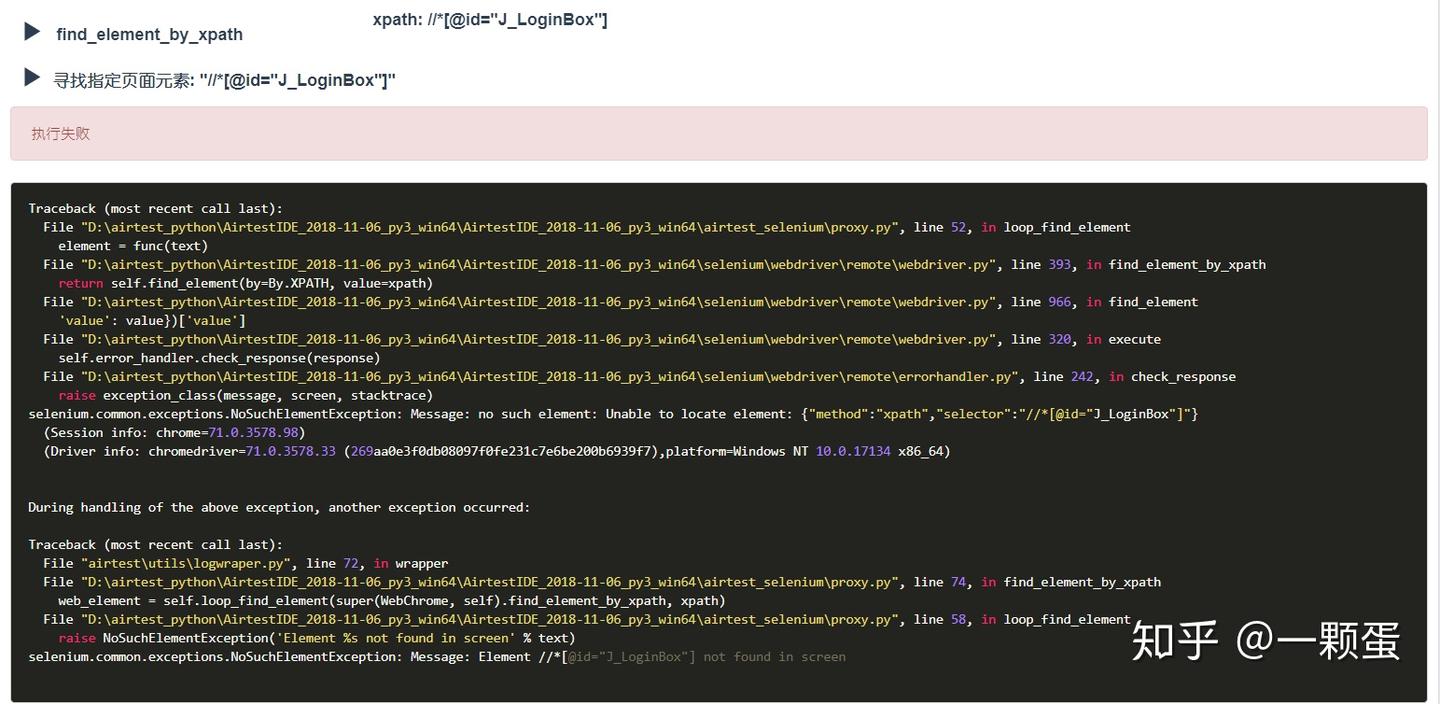Click the black triangle beside 寻找指定页面元素
1440x704 pixels.
[31, 79]
